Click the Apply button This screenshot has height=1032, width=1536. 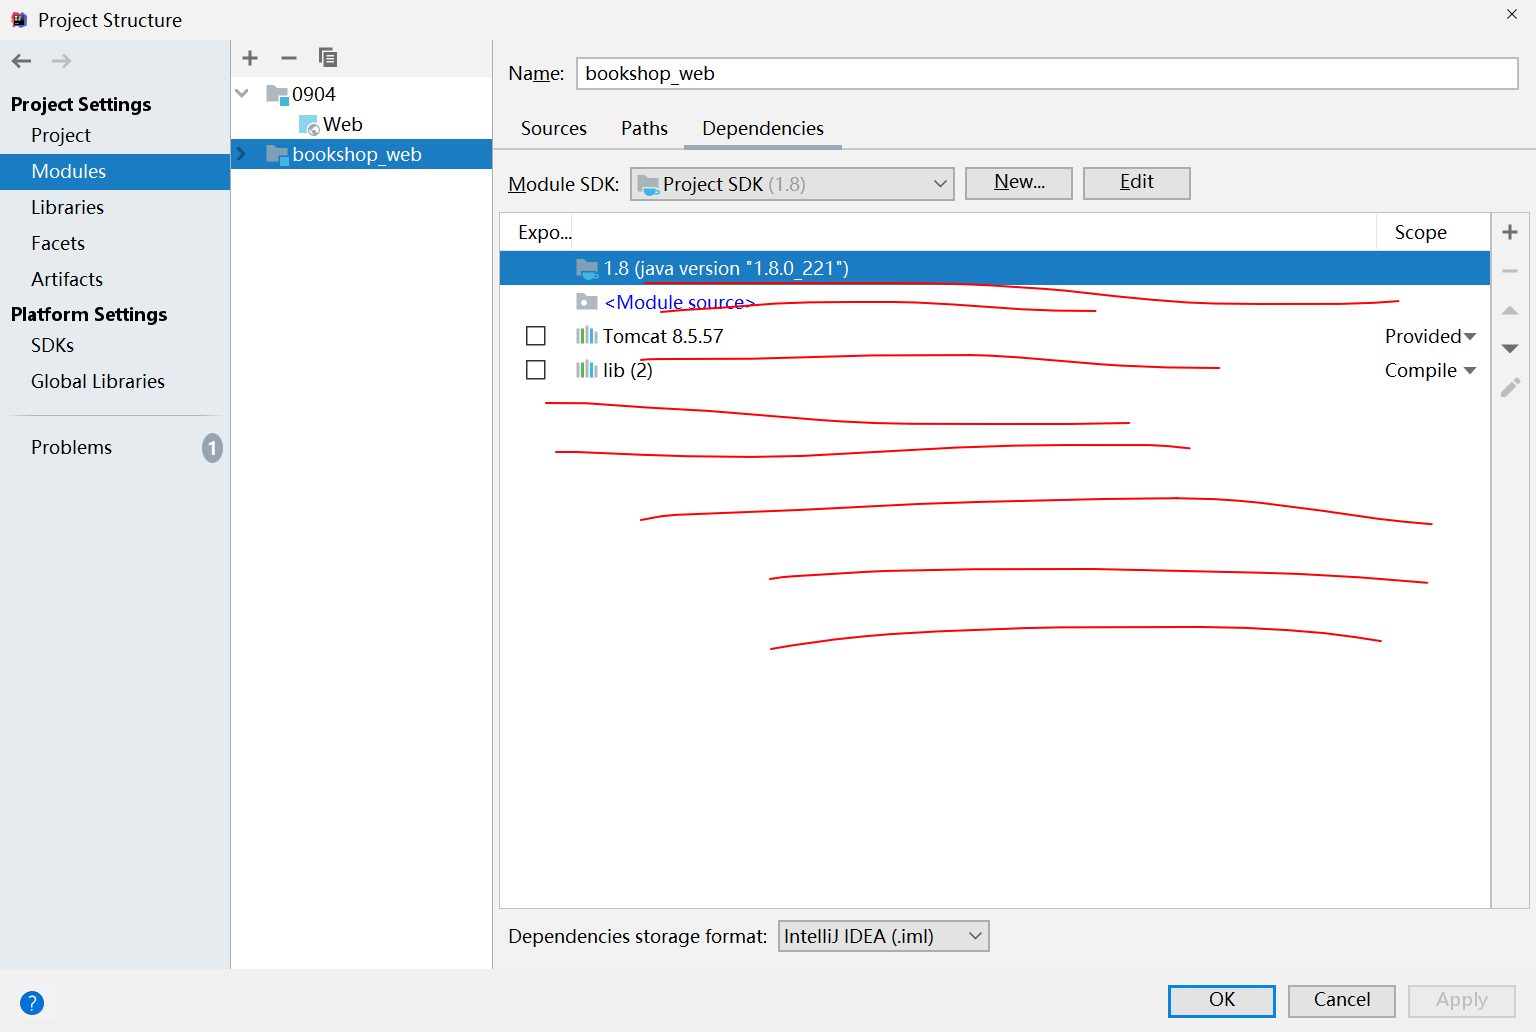tap(1462, 1001)
